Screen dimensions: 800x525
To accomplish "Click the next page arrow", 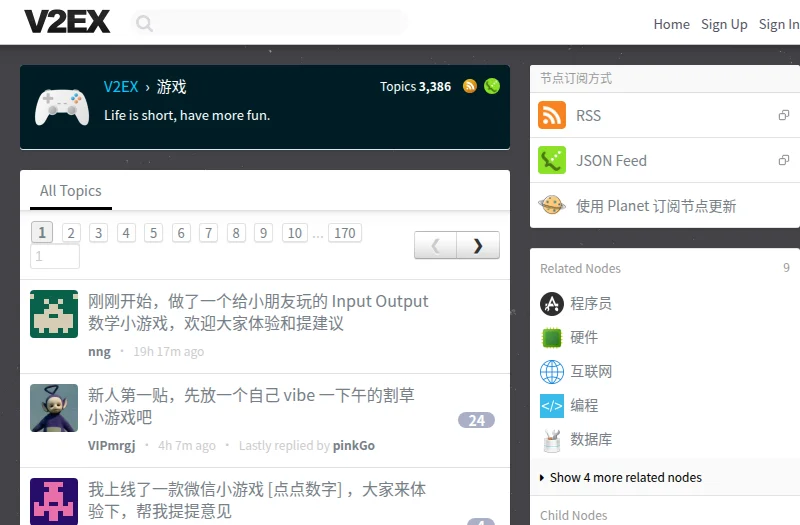I will click(x=478, y=245).
